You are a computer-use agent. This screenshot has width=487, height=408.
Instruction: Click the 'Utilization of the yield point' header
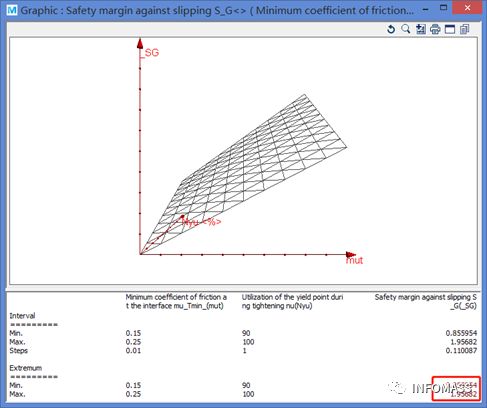click(292, 301)
